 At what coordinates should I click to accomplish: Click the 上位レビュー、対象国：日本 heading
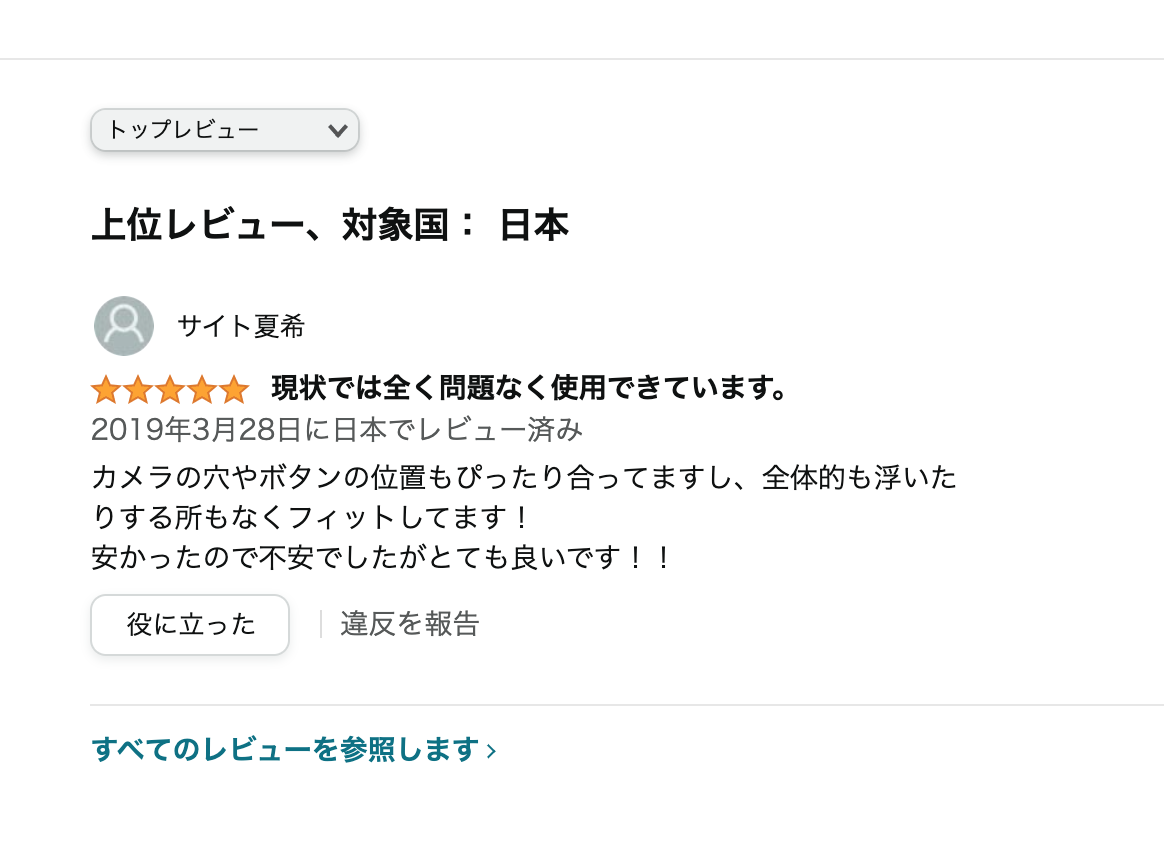point(330,226)
